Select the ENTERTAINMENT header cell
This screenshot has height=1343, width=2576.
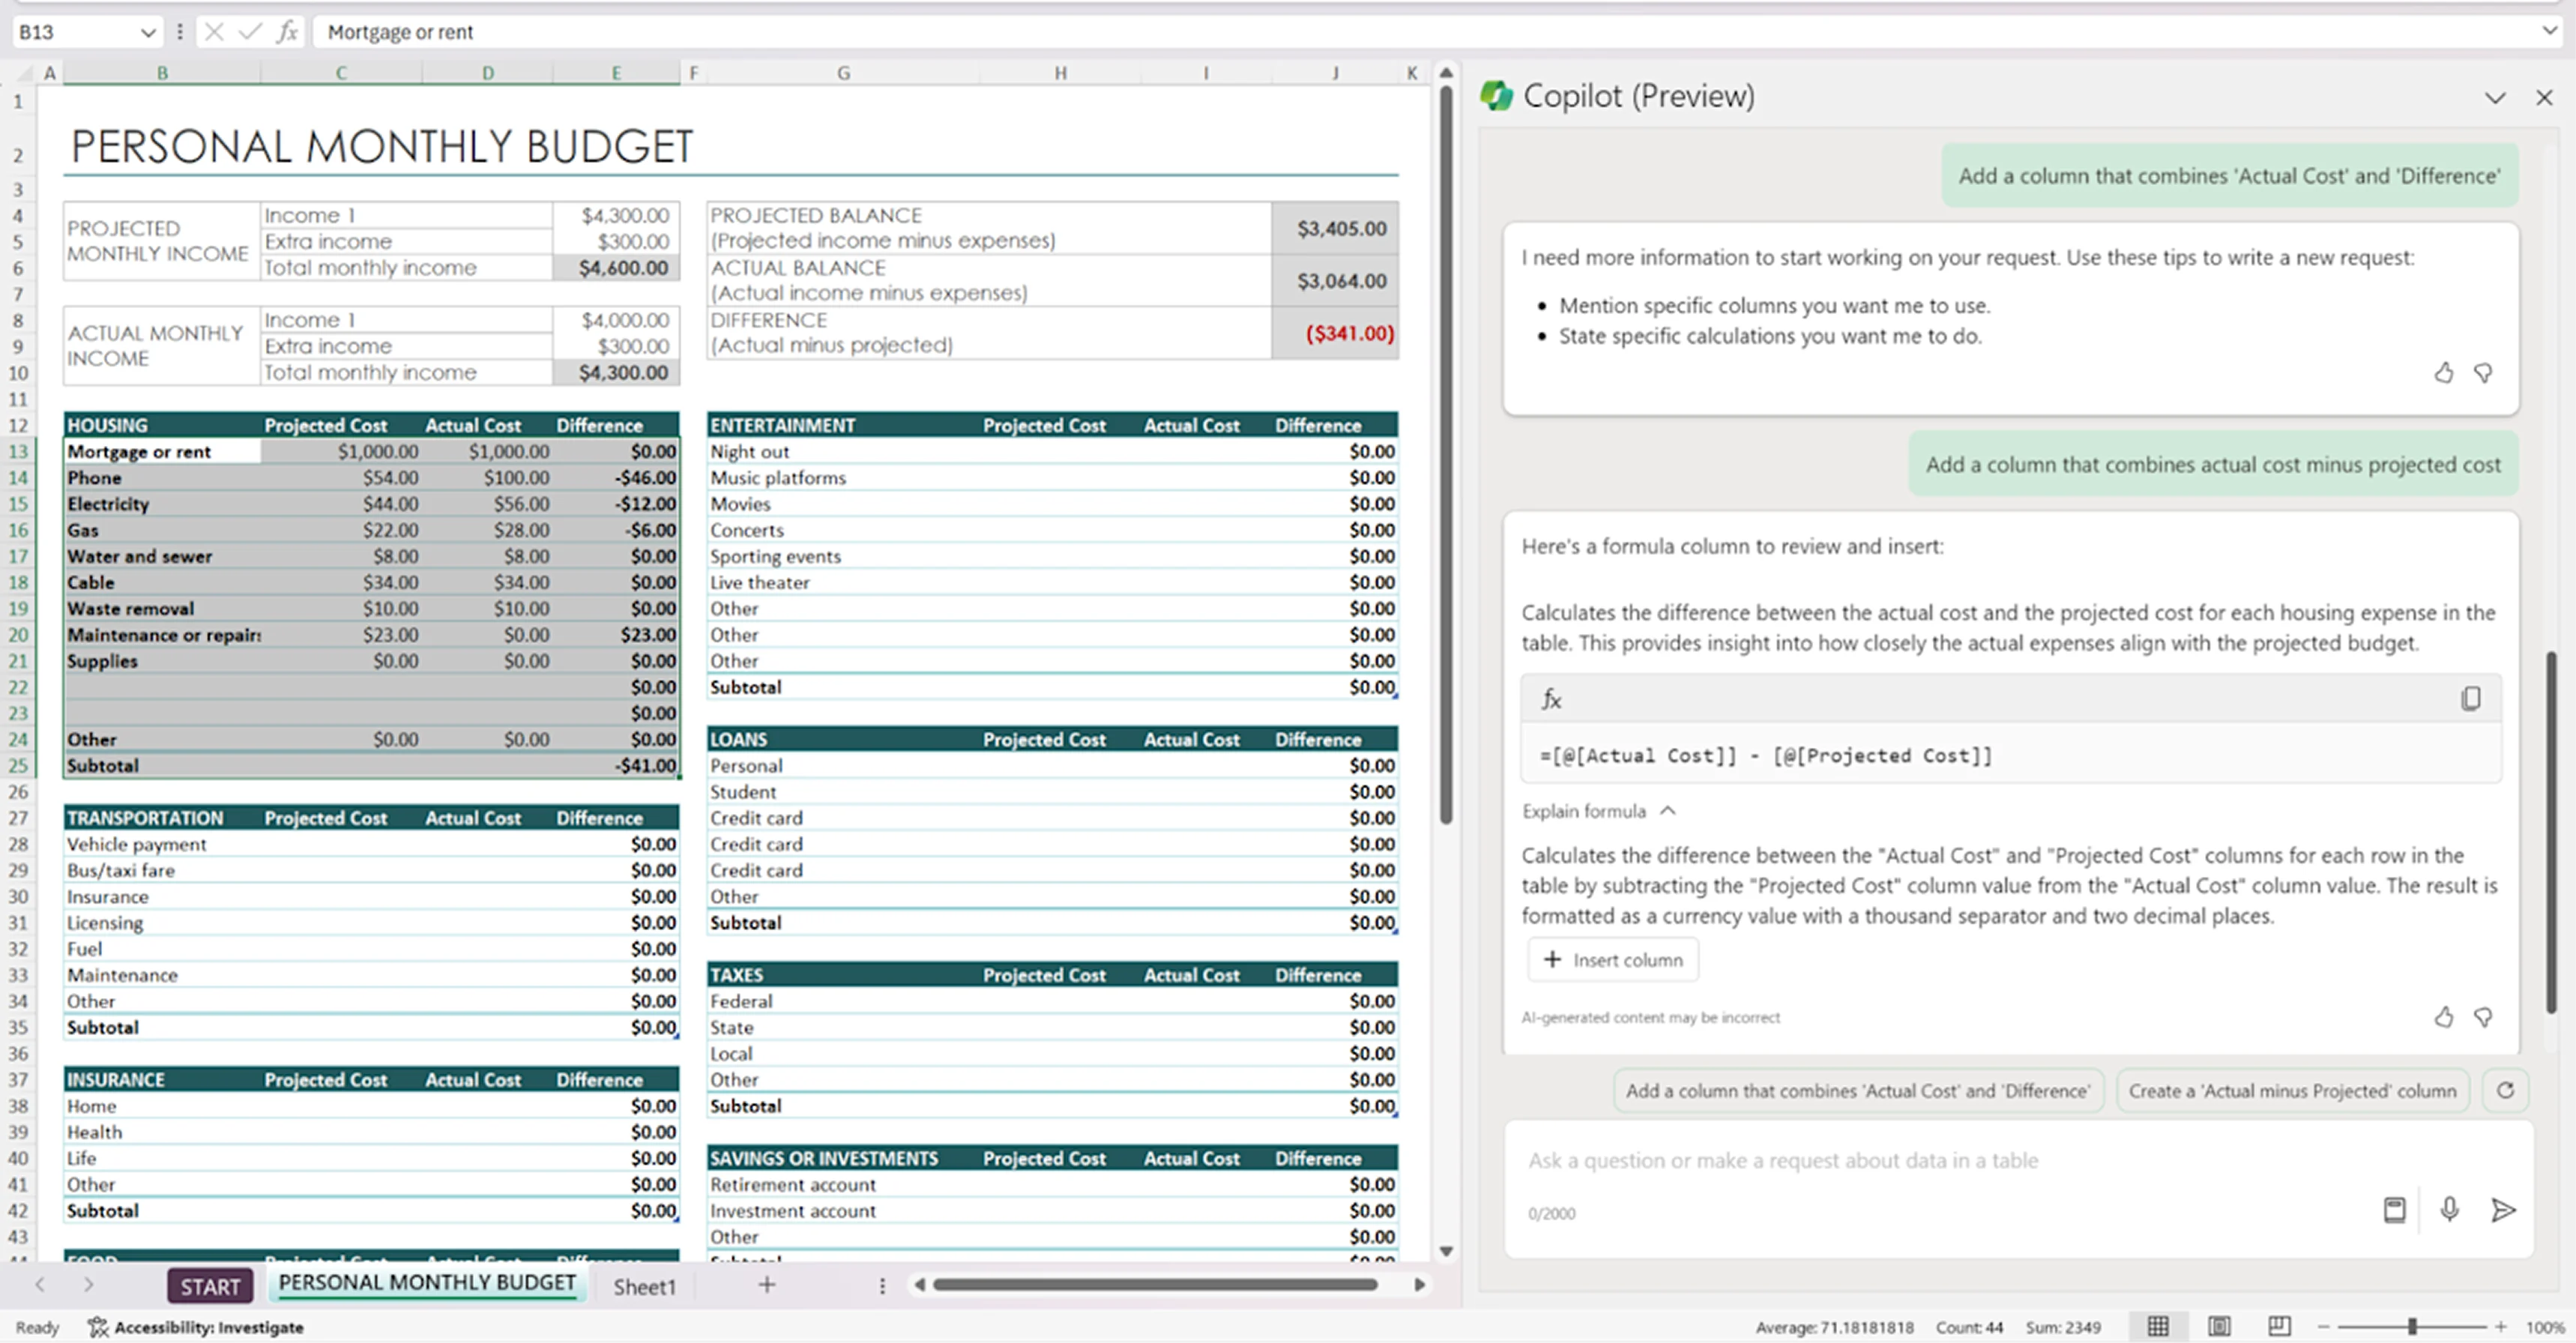point(843,425)
